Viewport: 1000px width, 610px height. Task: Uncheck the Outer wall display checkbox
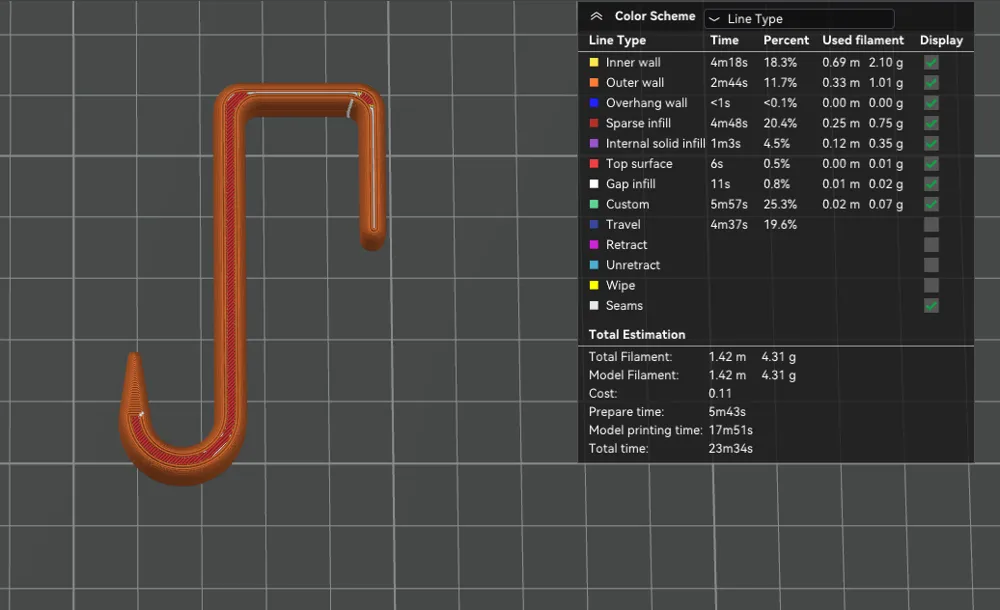[931, 83]
